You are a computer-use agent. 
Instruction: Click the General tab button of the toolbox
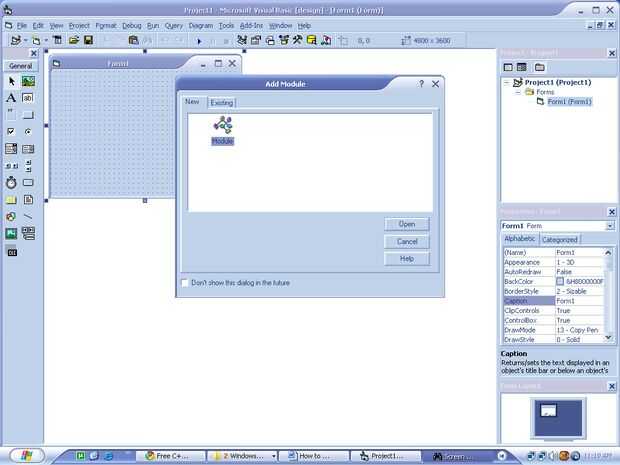(21, 66)
